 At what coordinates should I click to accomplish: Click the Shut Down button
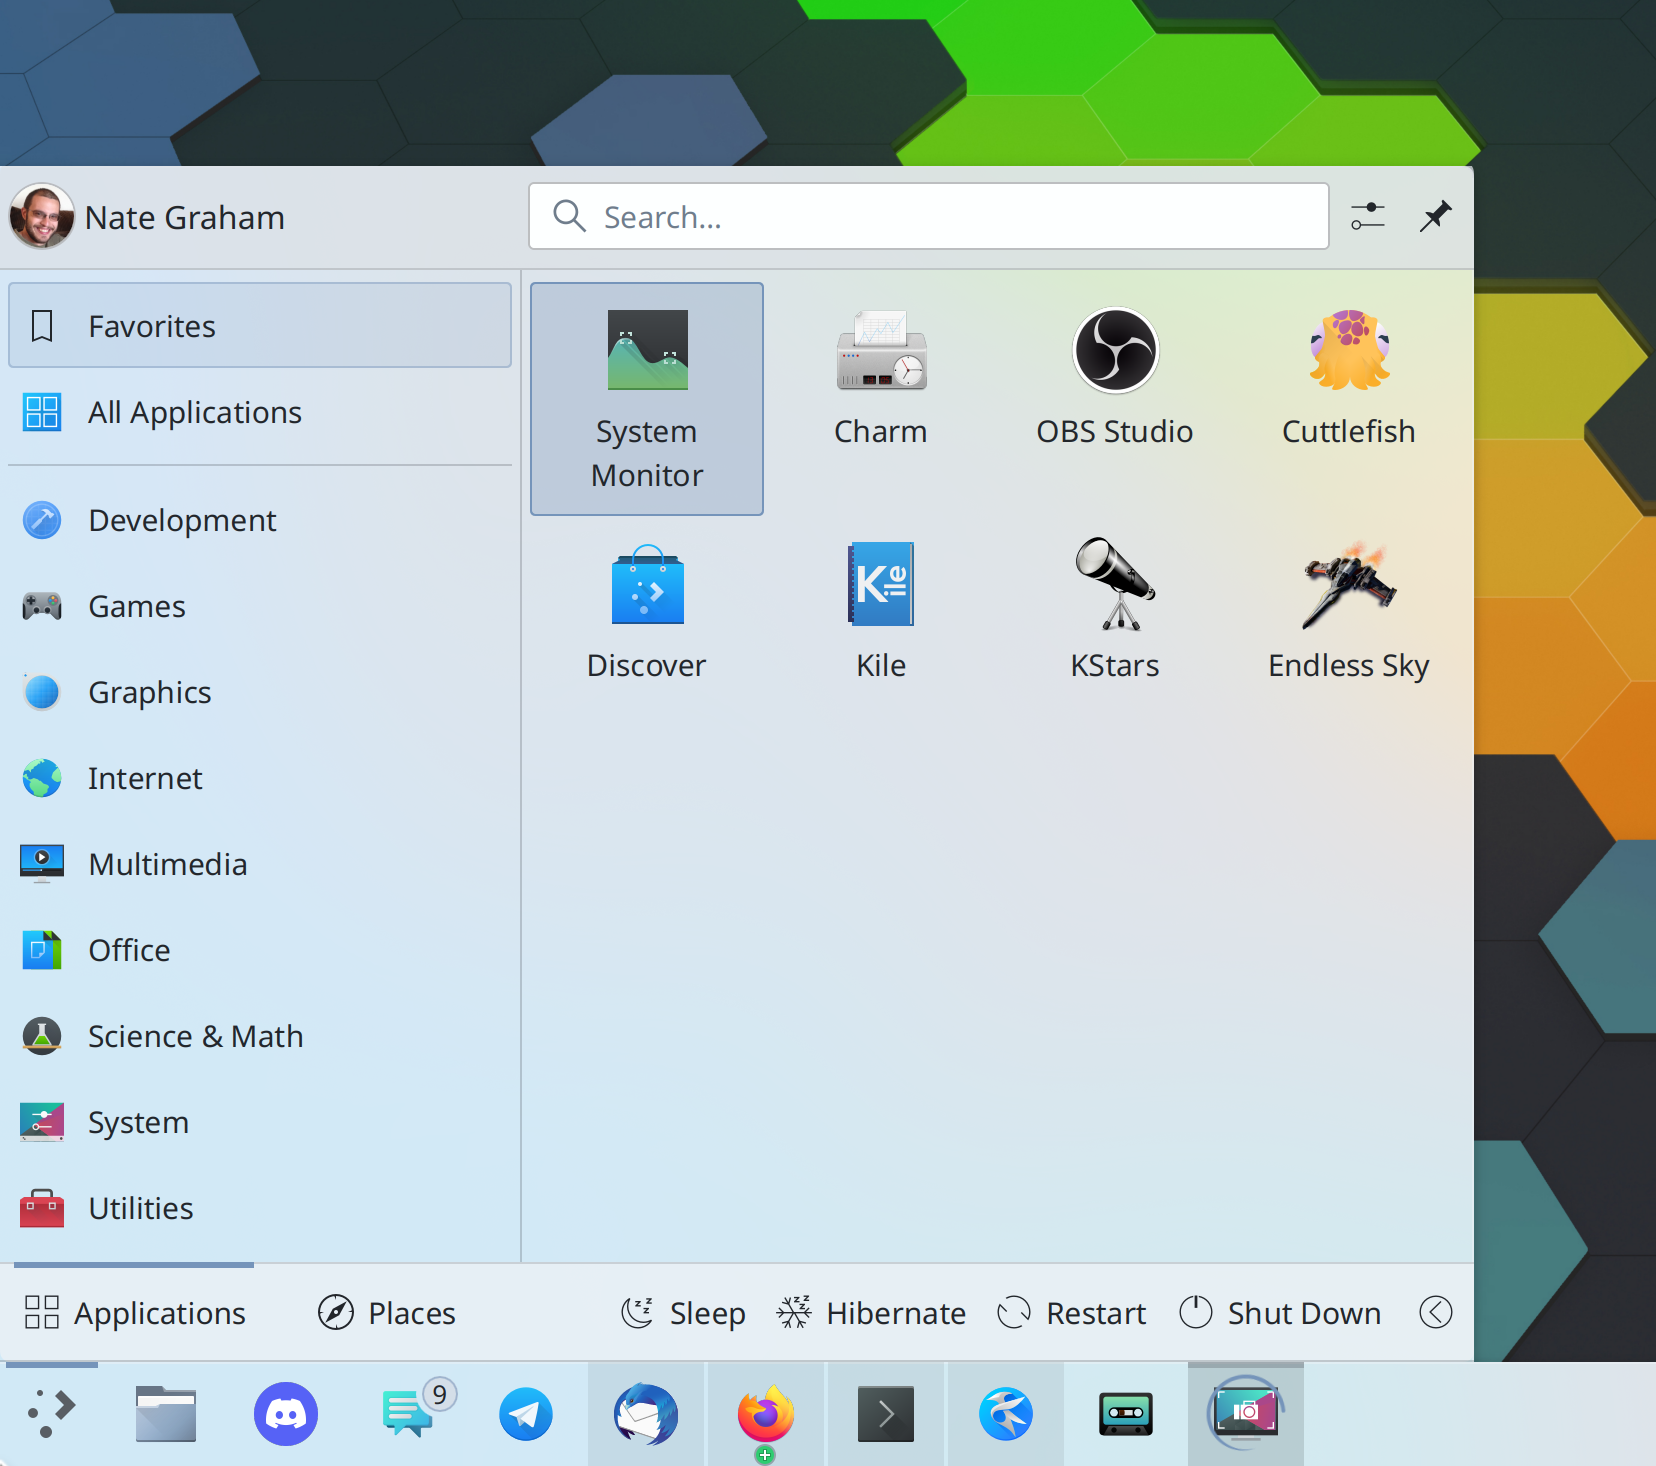point(1280,1312)
